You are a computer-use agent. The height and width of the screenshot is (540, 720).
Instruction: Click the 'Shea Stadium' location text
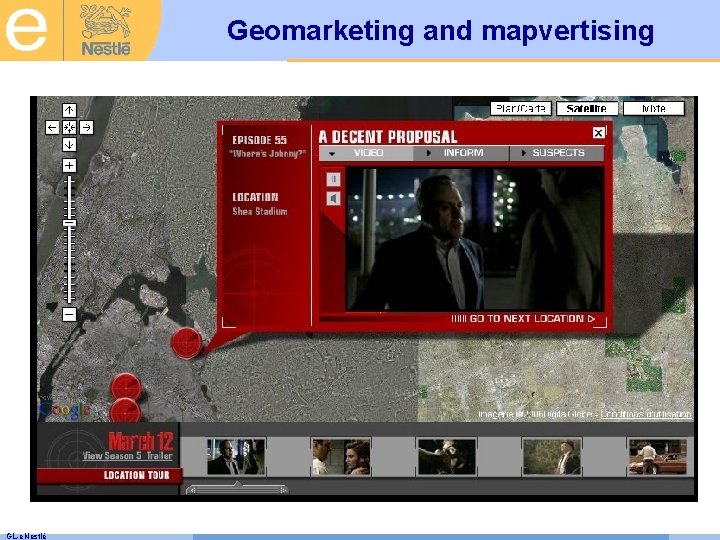pos(260,212)
